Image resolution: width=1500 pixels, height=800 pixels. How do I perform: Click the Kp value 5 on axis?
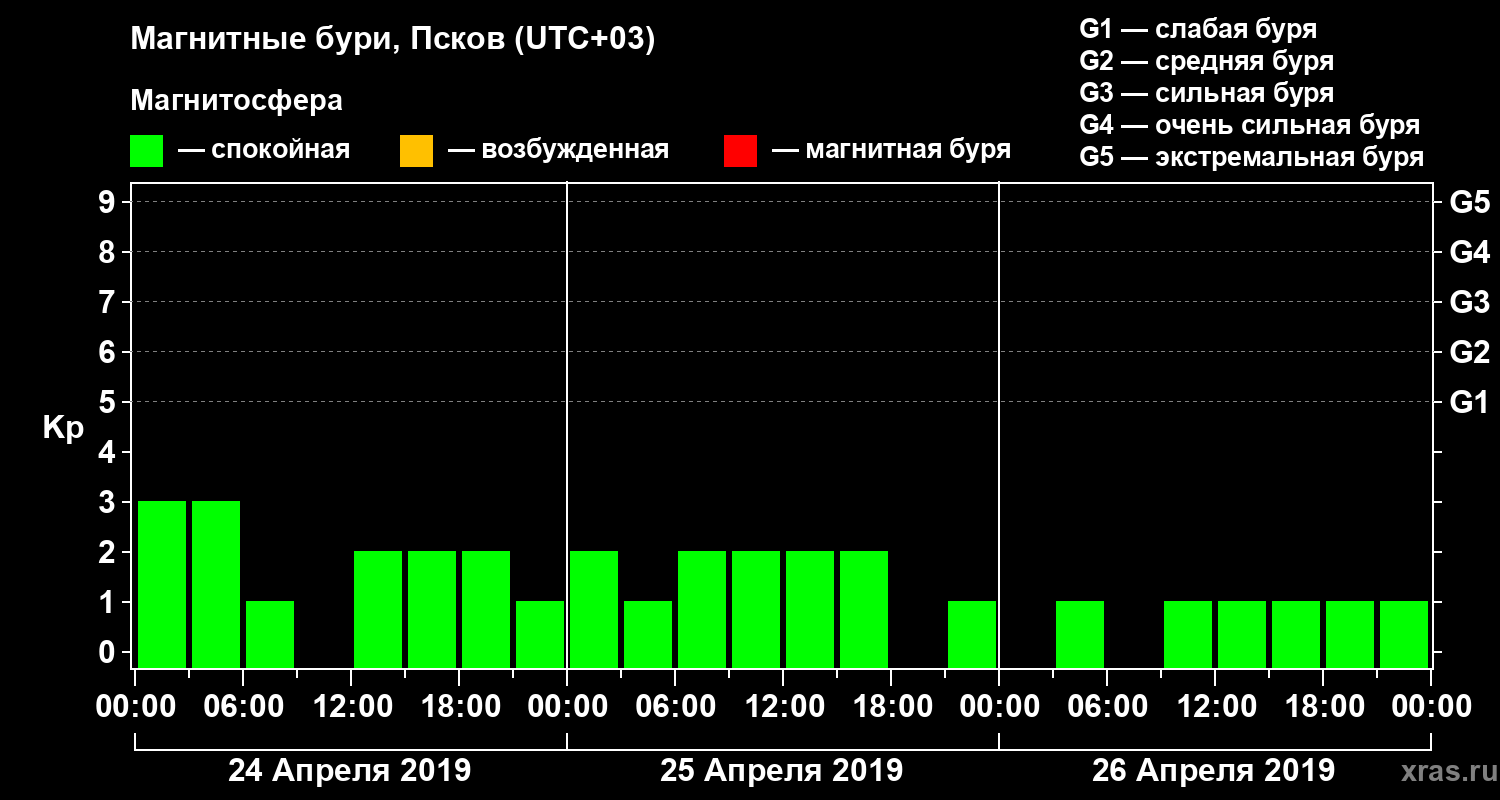(108, 402)
